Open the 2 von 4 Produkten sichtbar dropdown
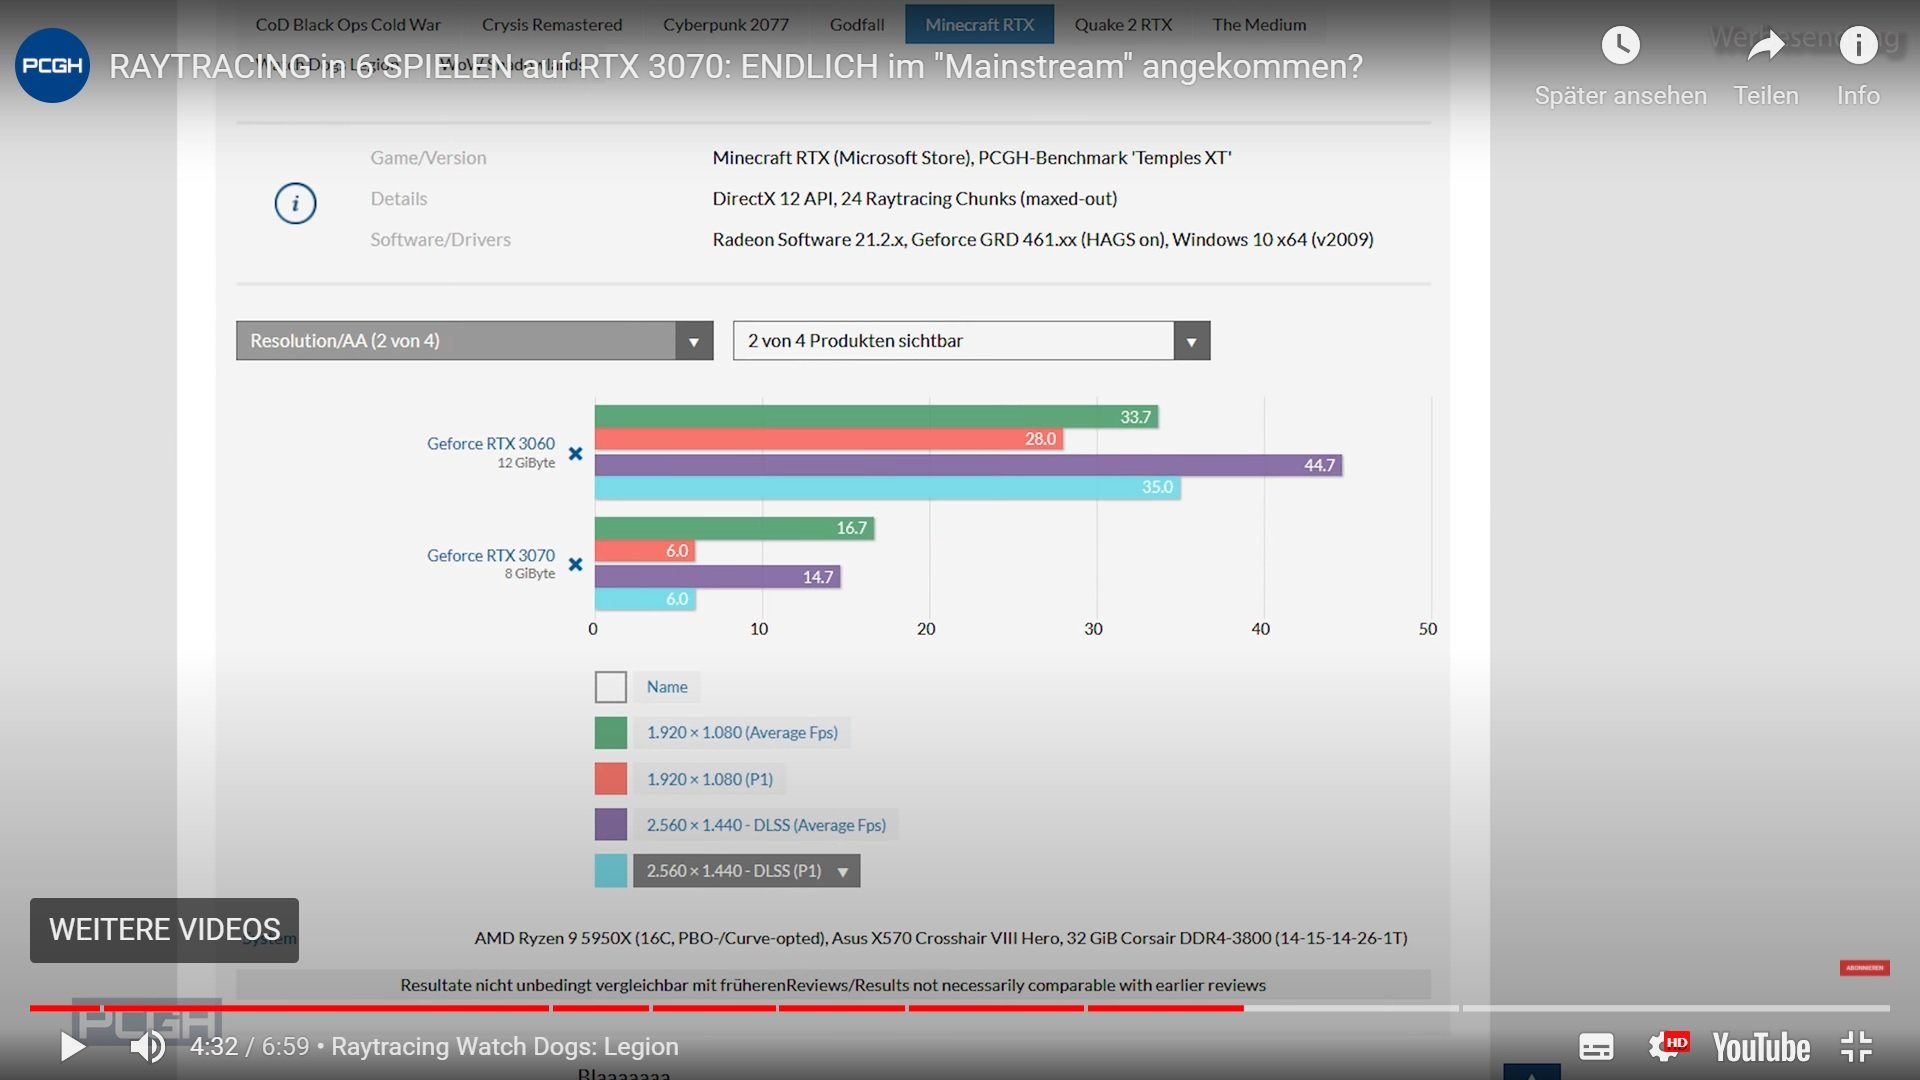This screenshot has width=1920, height=1080. click(1190, 341)
